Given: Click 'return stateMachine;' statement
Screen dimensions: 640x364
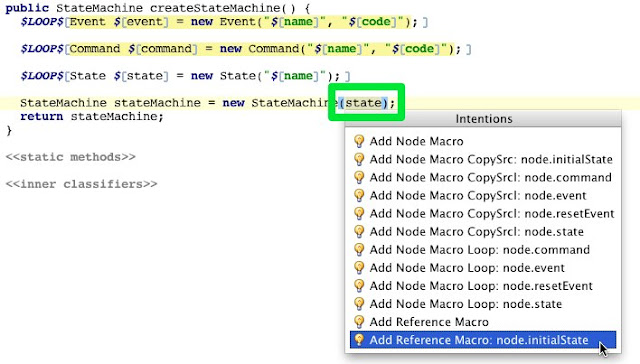Looking at the screenshot, I should (92, 116).
